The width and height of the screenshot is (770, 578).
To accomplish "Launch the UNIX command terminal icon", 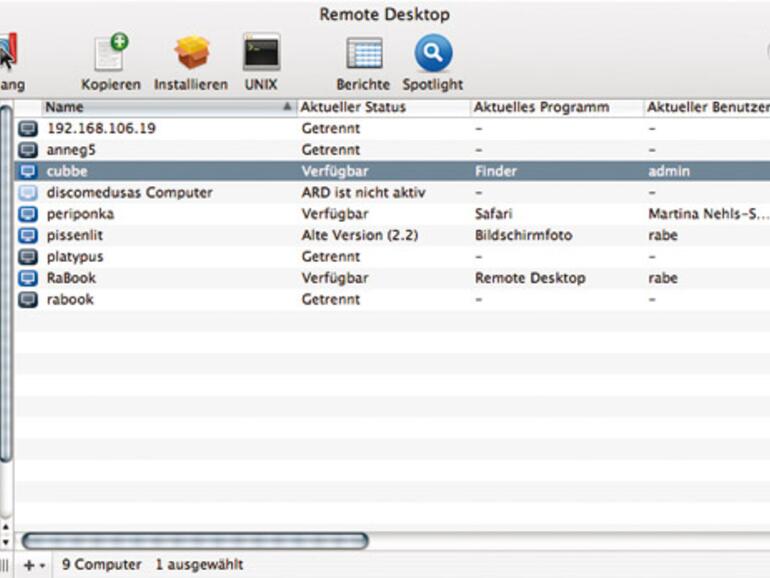I will pos(261,53).
